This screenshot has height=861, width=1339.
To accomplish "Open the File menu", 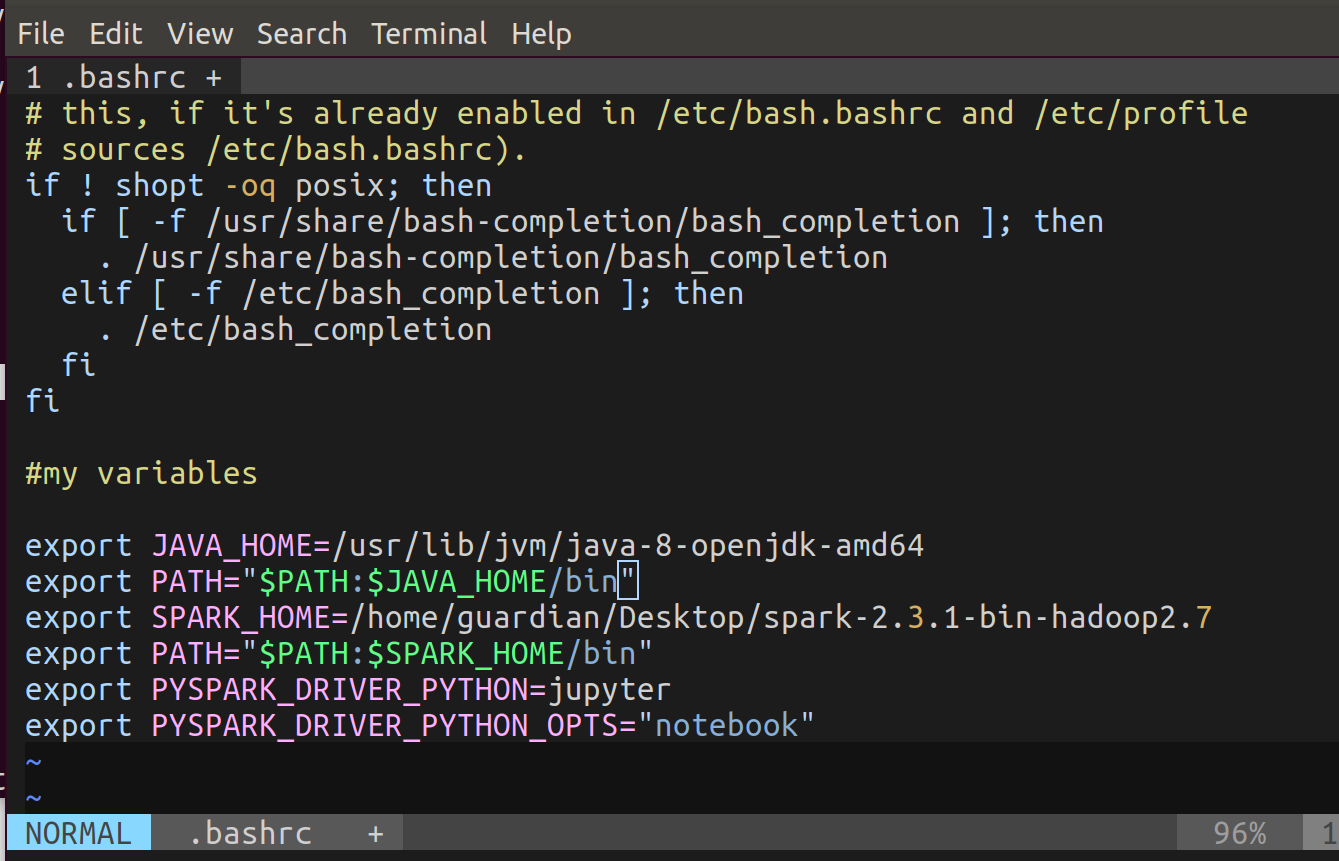I will click(x=40, y=34).
